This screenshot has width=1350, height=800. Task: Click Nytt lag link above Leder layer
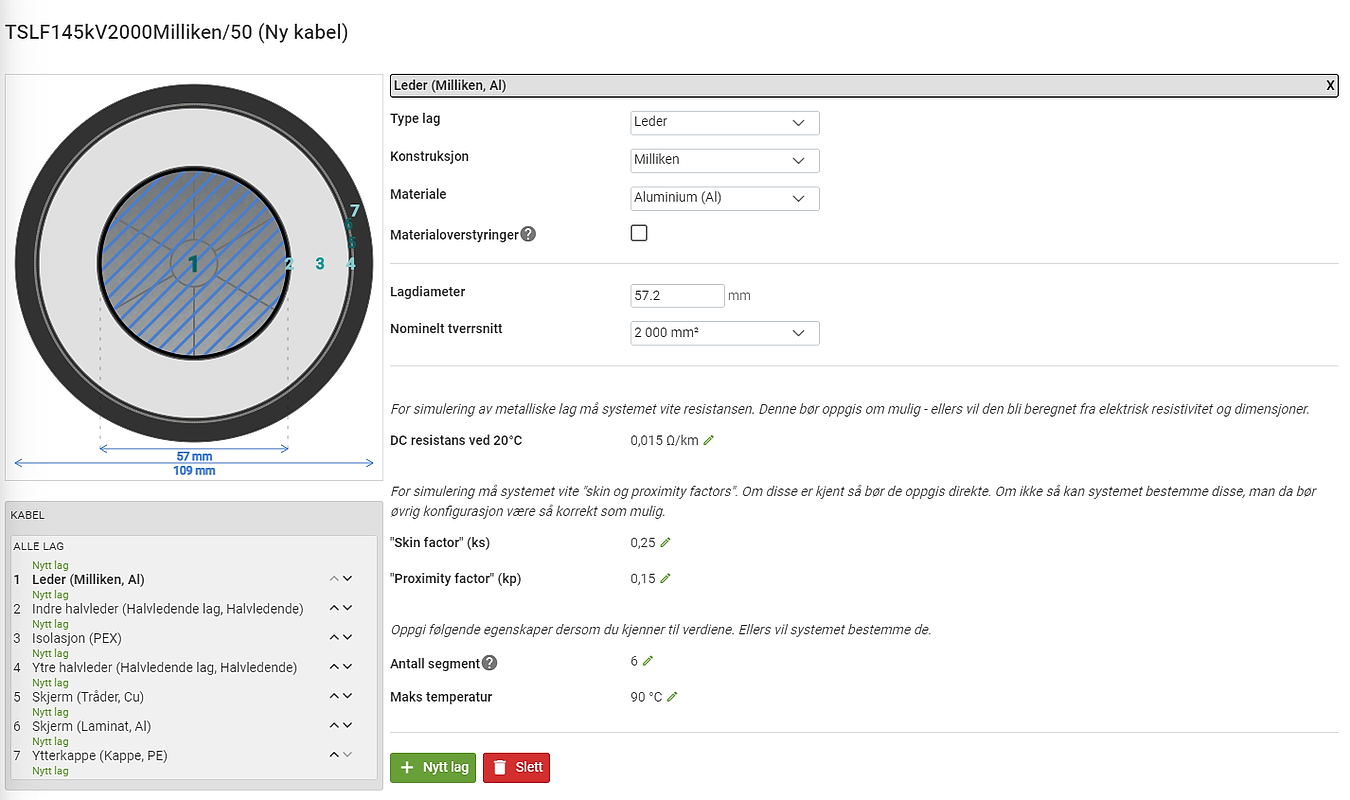click(x=50, y=565)
